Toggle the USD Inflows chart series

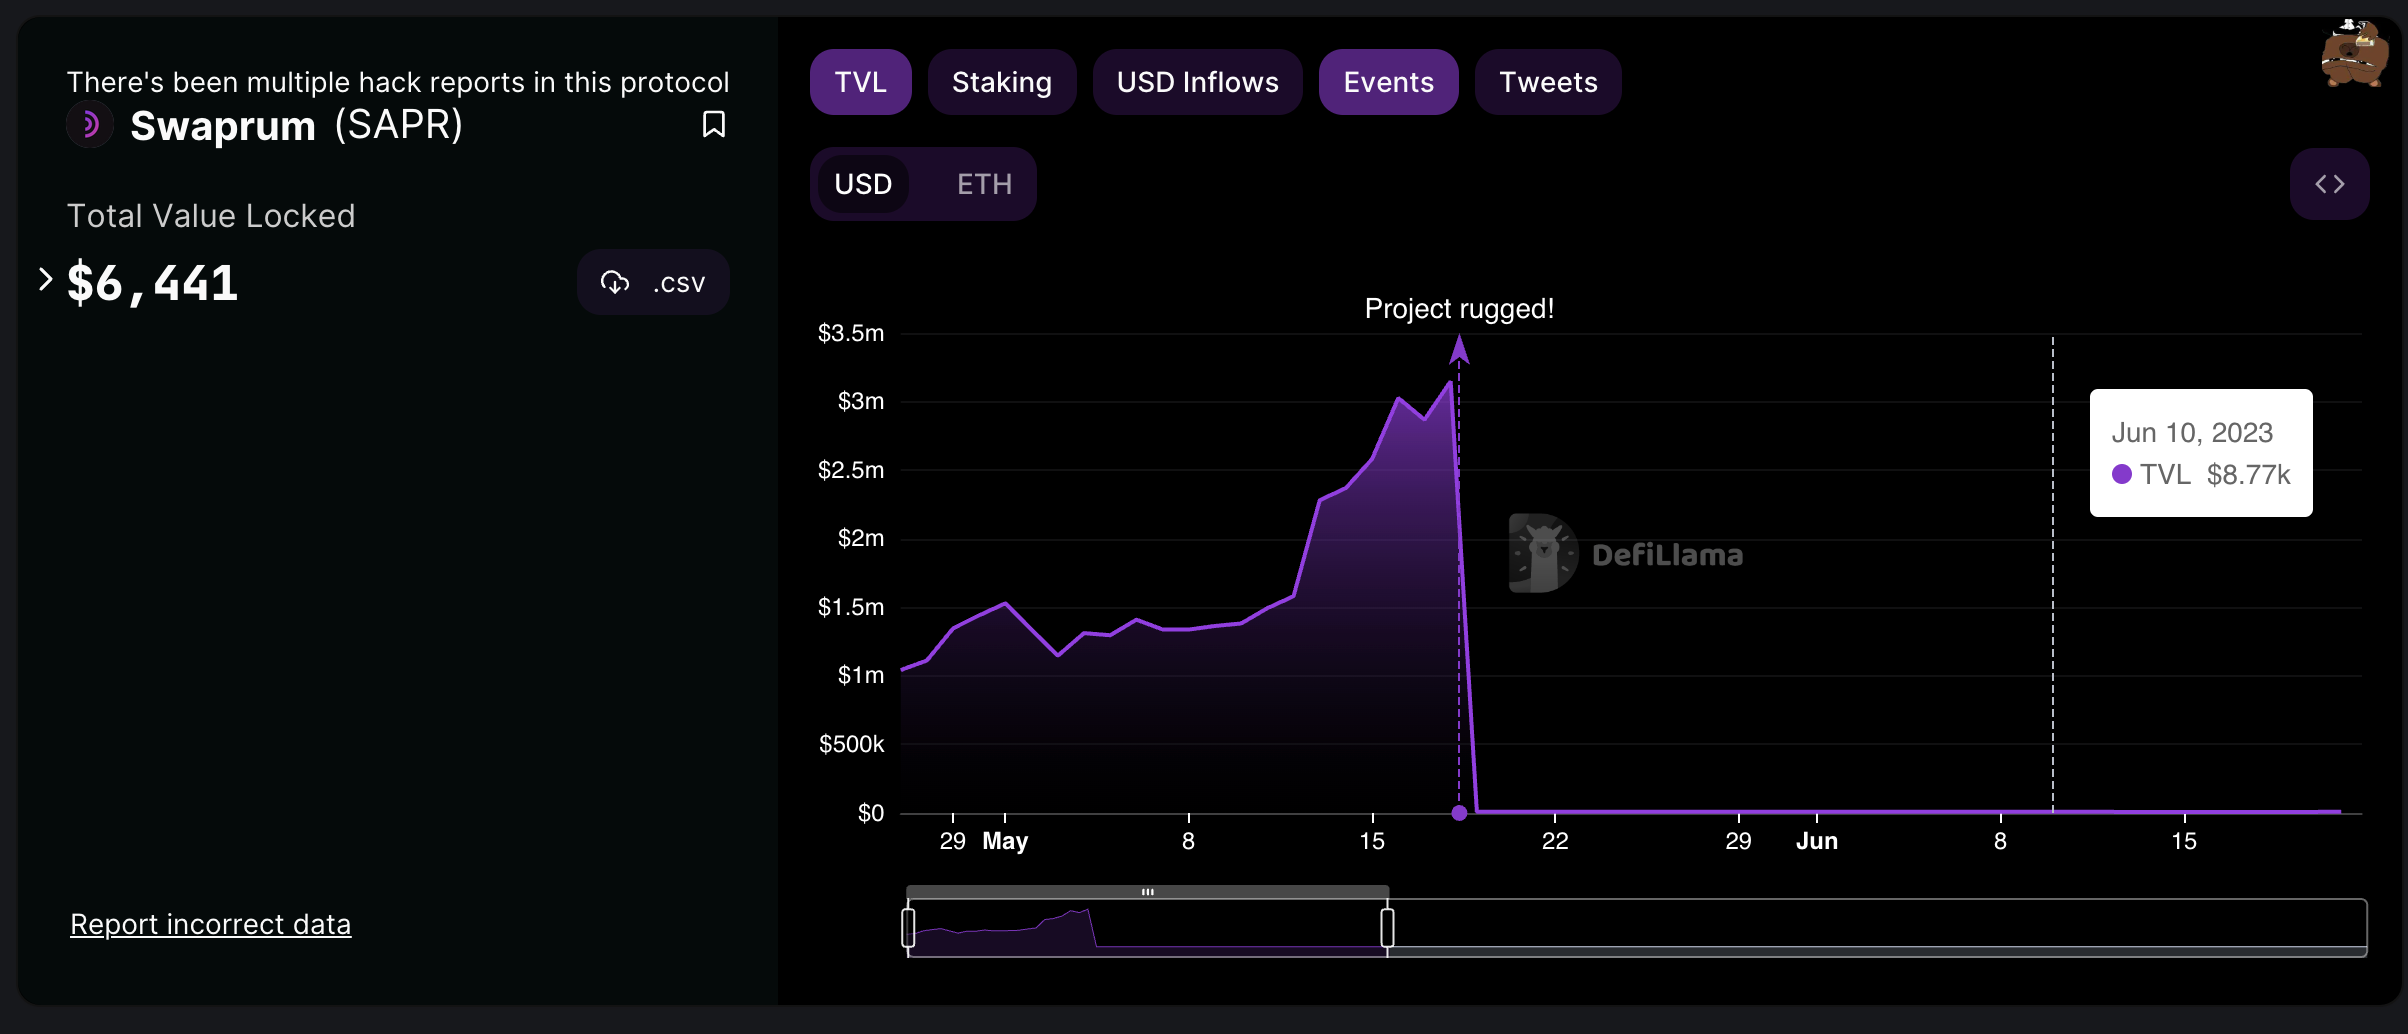[1197, 82]
